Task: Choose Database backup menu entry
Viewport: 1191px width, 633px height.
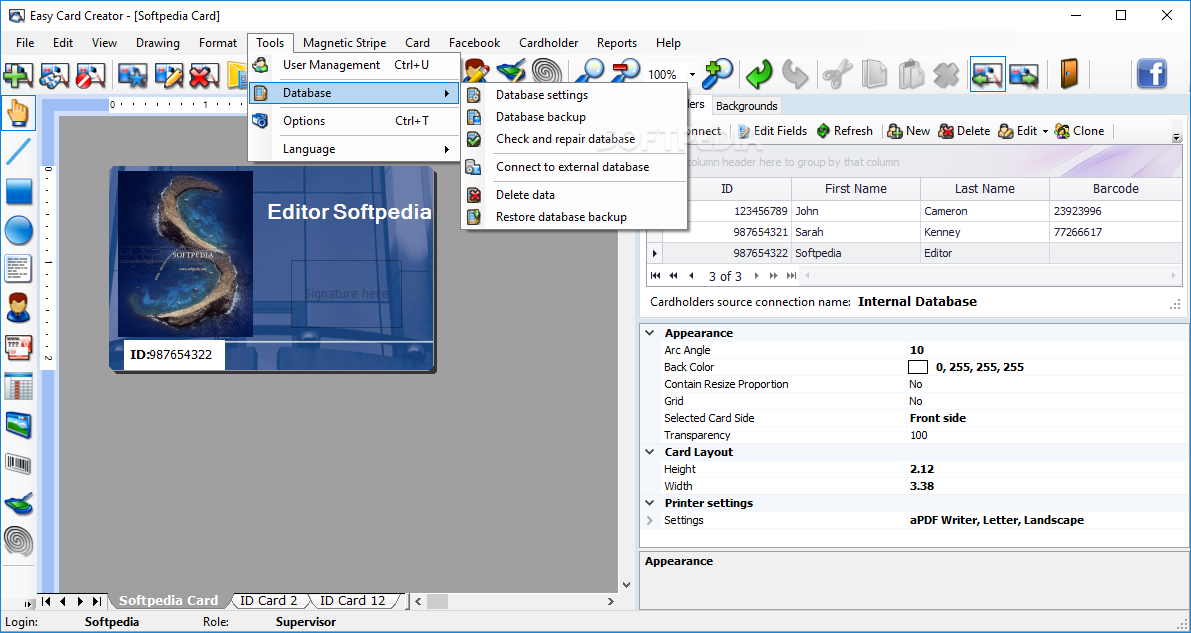Action: pyautogui.click(x=573, y=117)
